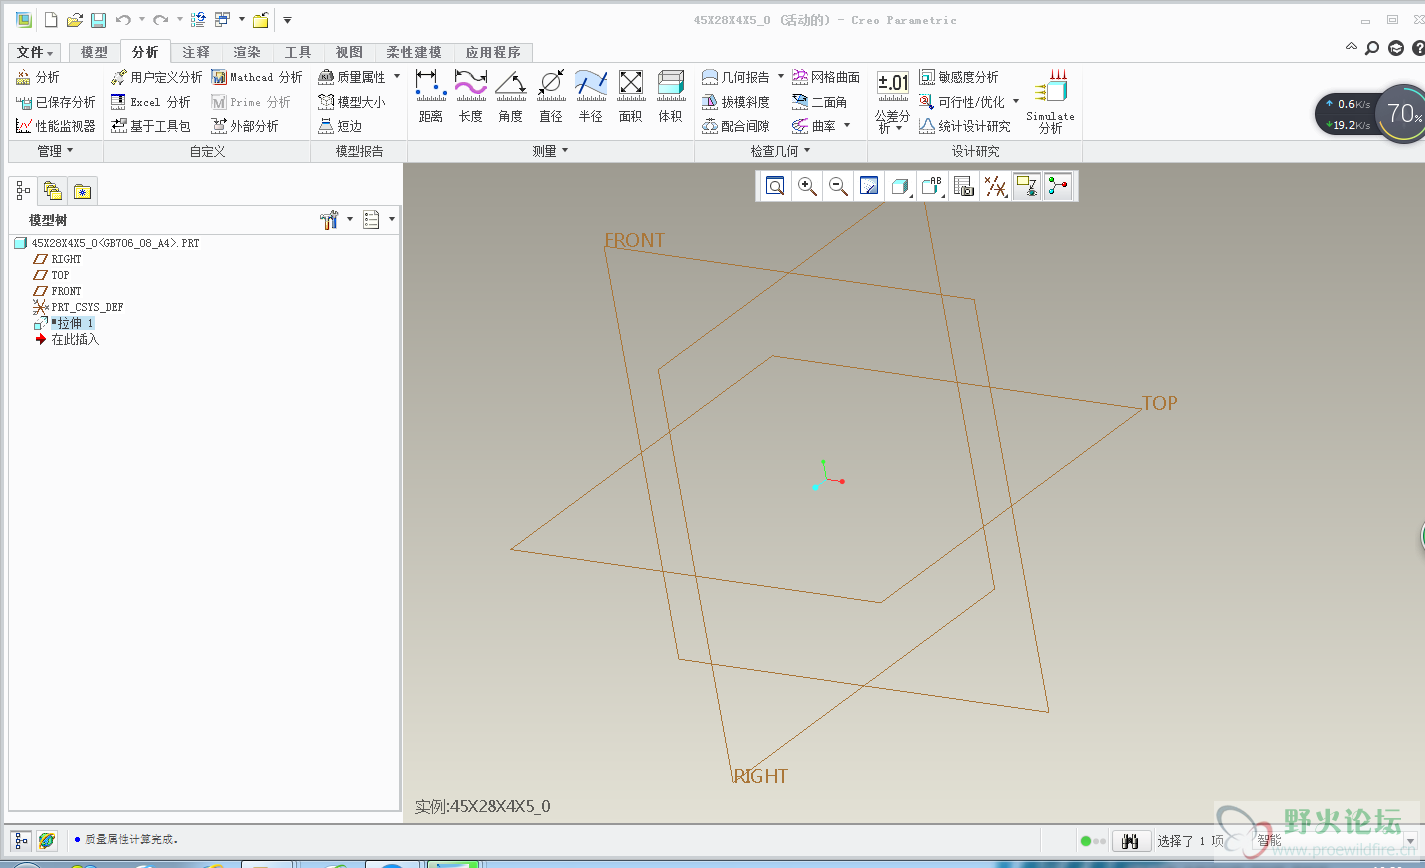Viewport: 1425px width, 868px height.
Task: Click 拔模斜度 draft check button
Action: pyautogui.click(x=736, y=101)
